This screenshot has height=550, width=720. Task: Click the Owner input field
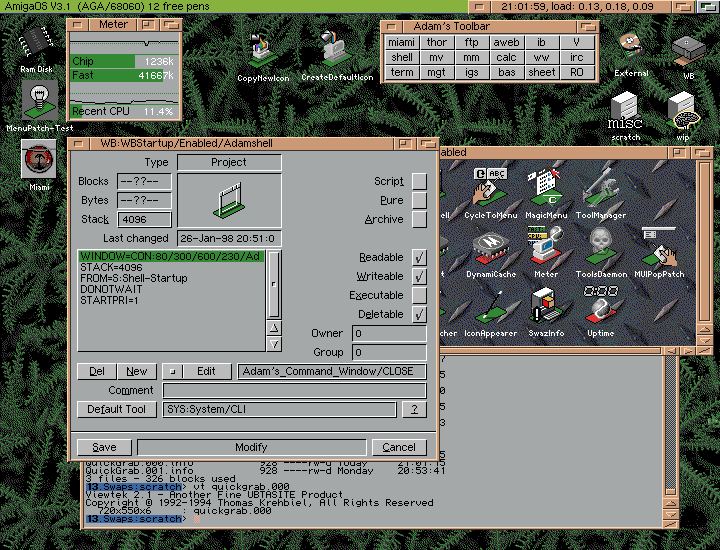[x=389, y=333]
